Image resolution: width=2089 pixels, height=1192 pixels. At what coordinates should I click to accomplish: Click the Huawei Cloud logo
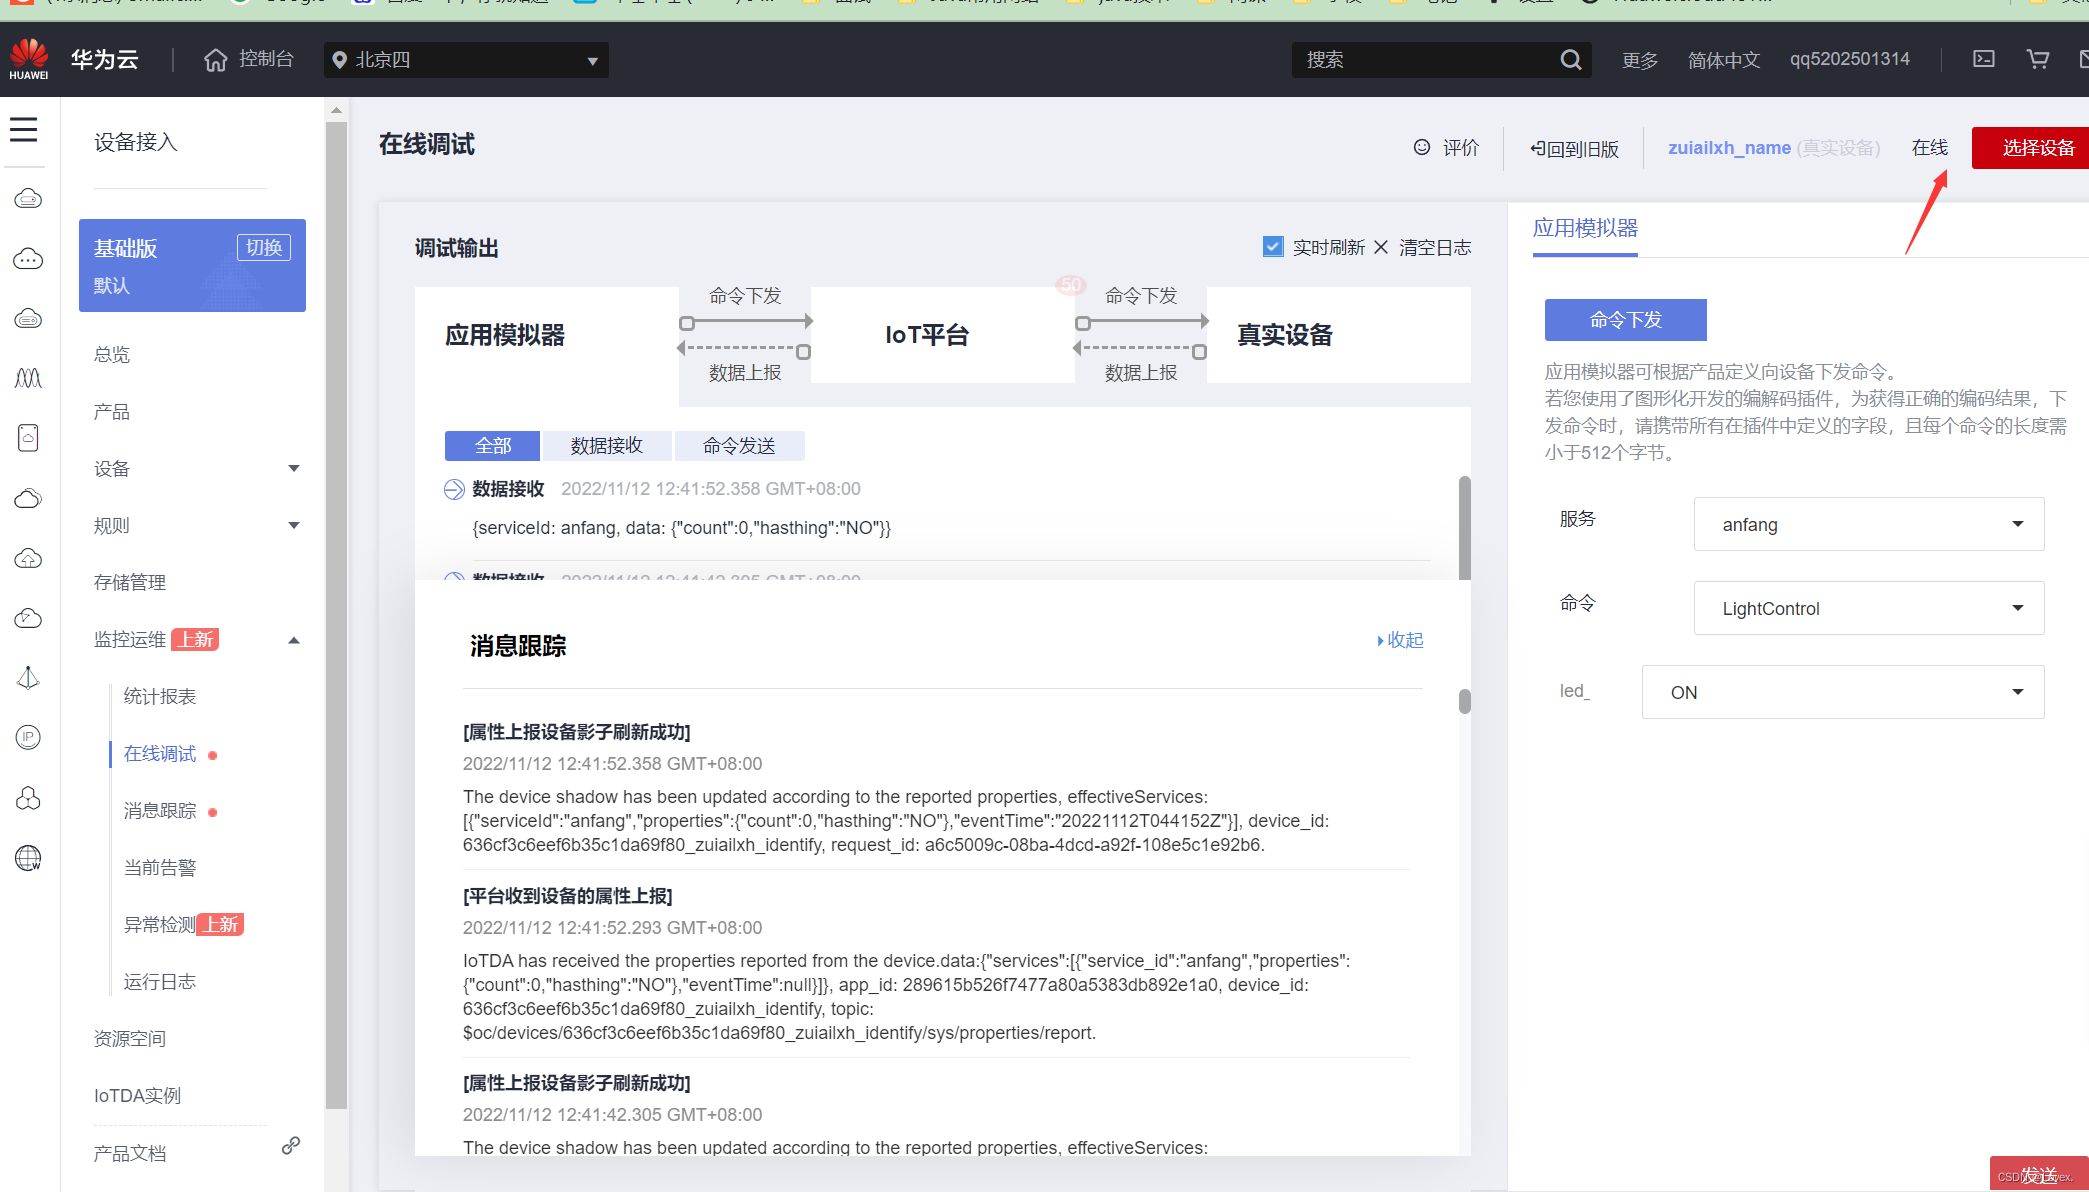tap(28, 59)
